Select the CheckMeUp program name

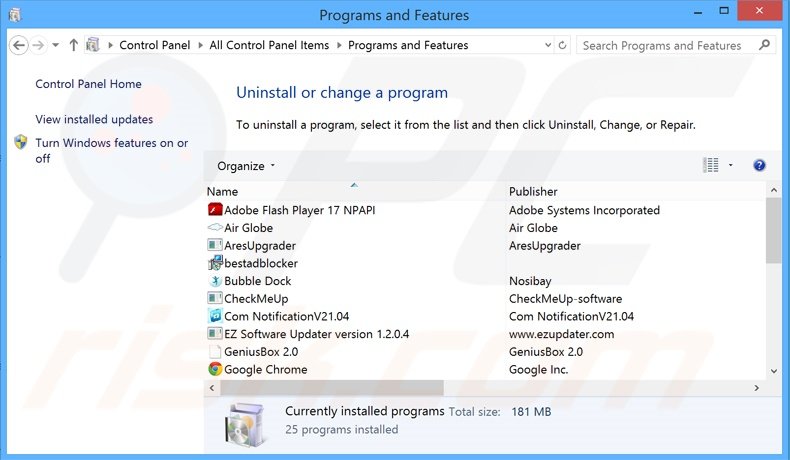(256, 298)
